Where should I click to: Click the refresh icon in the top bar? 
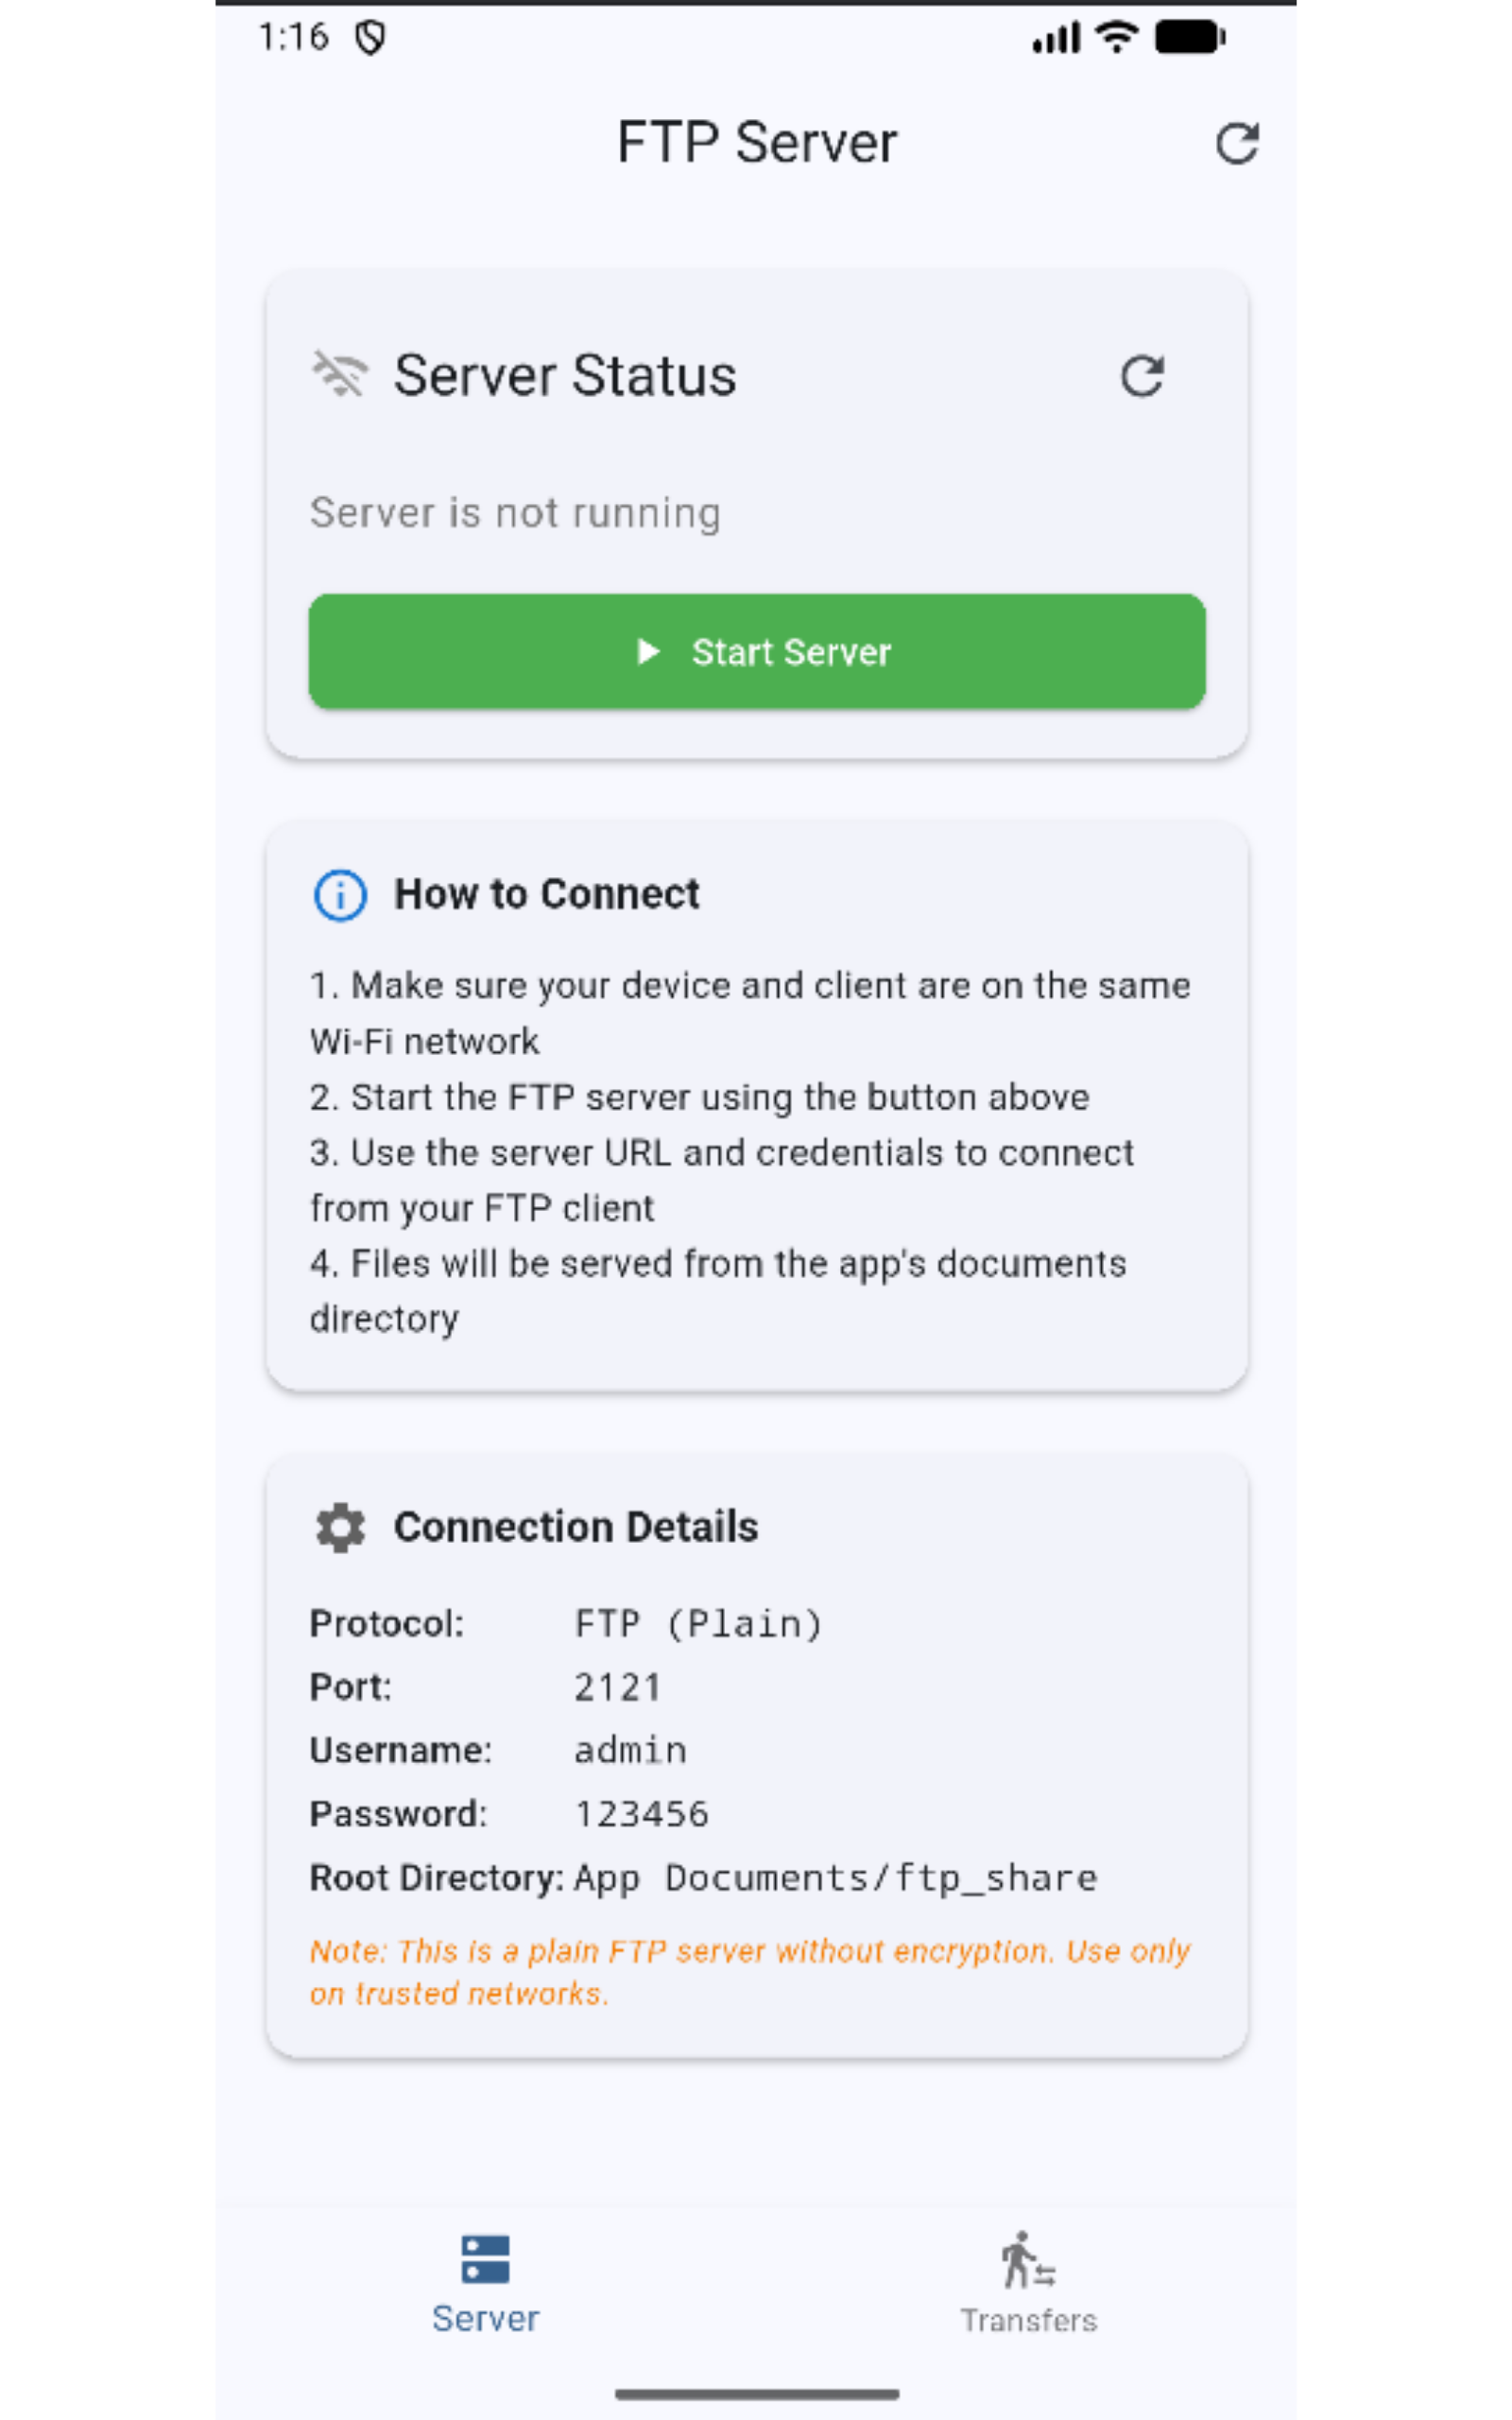tap(1237, 143)
